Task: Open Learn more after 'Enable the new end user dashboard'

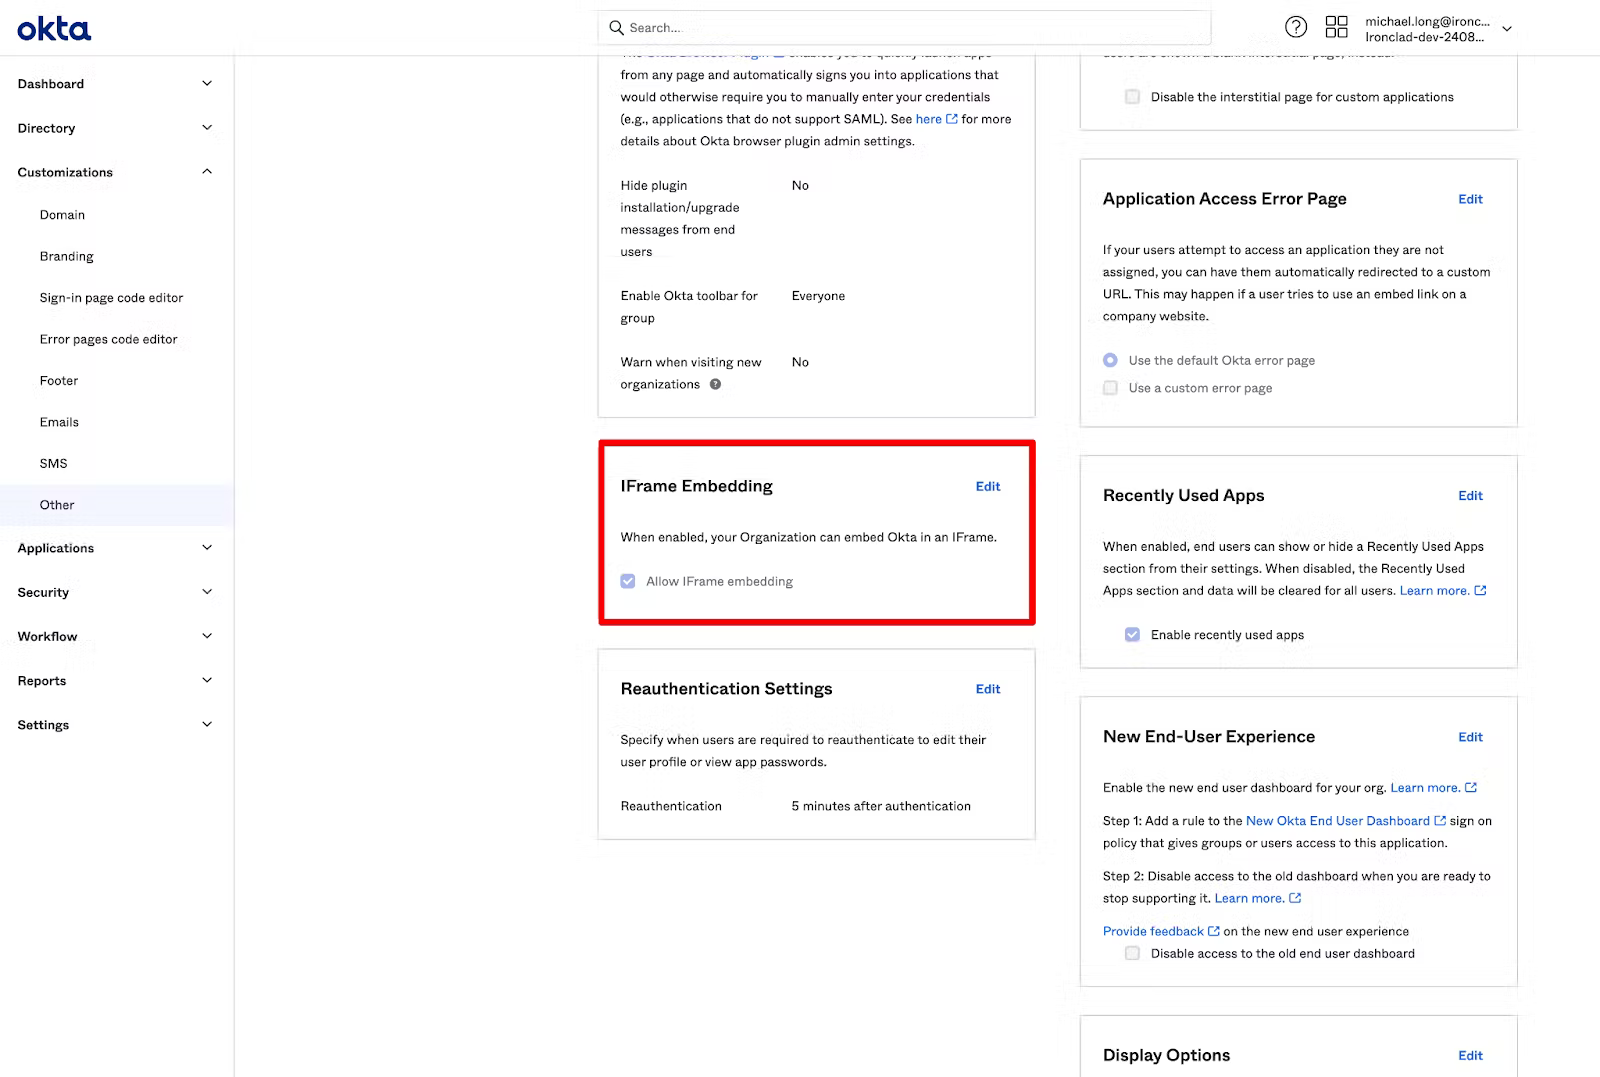Action: (1425, 788)
